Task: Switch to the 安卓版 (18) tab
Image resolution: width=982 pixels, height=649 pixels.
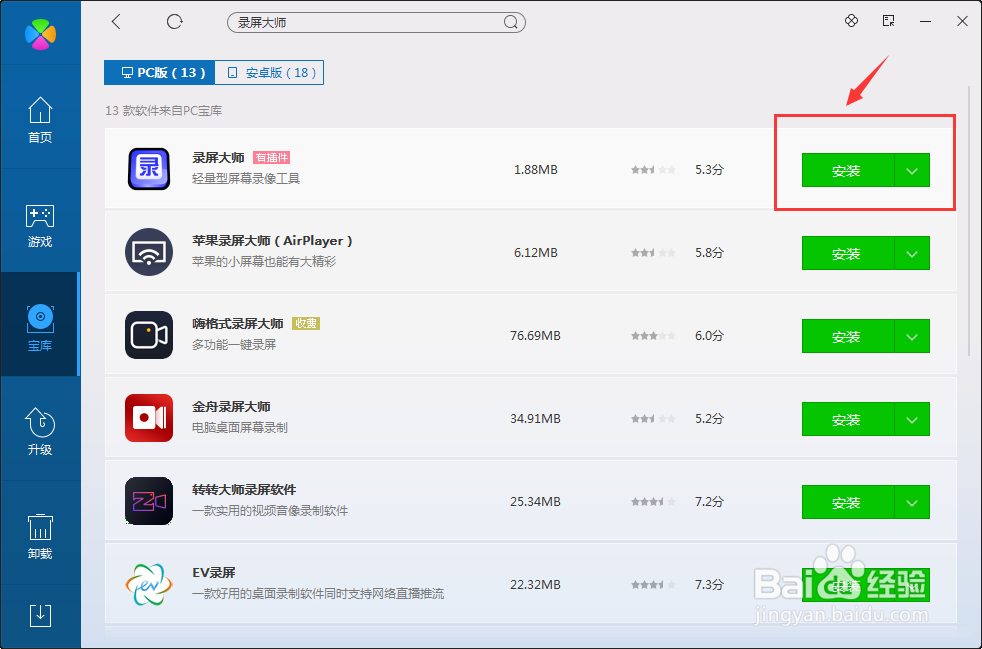Action: coord(269,73)
